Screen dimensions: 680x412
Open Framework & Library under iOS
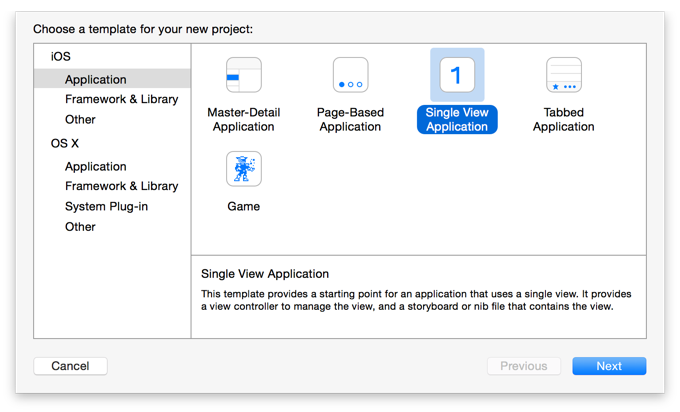121,99
